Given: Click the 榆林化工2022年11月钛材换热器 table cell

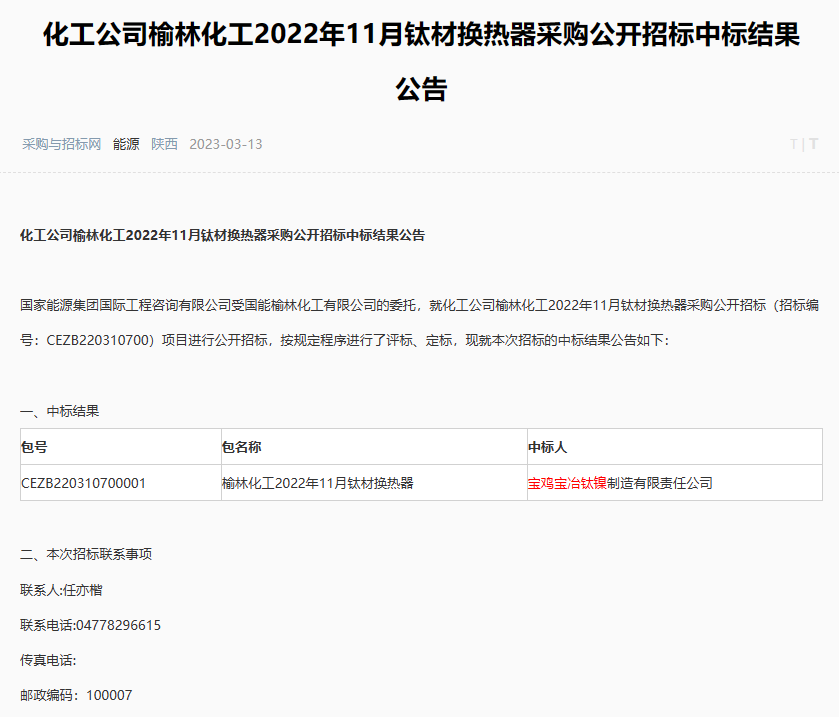Looking at the screenshot, I should tap(317, 483).
